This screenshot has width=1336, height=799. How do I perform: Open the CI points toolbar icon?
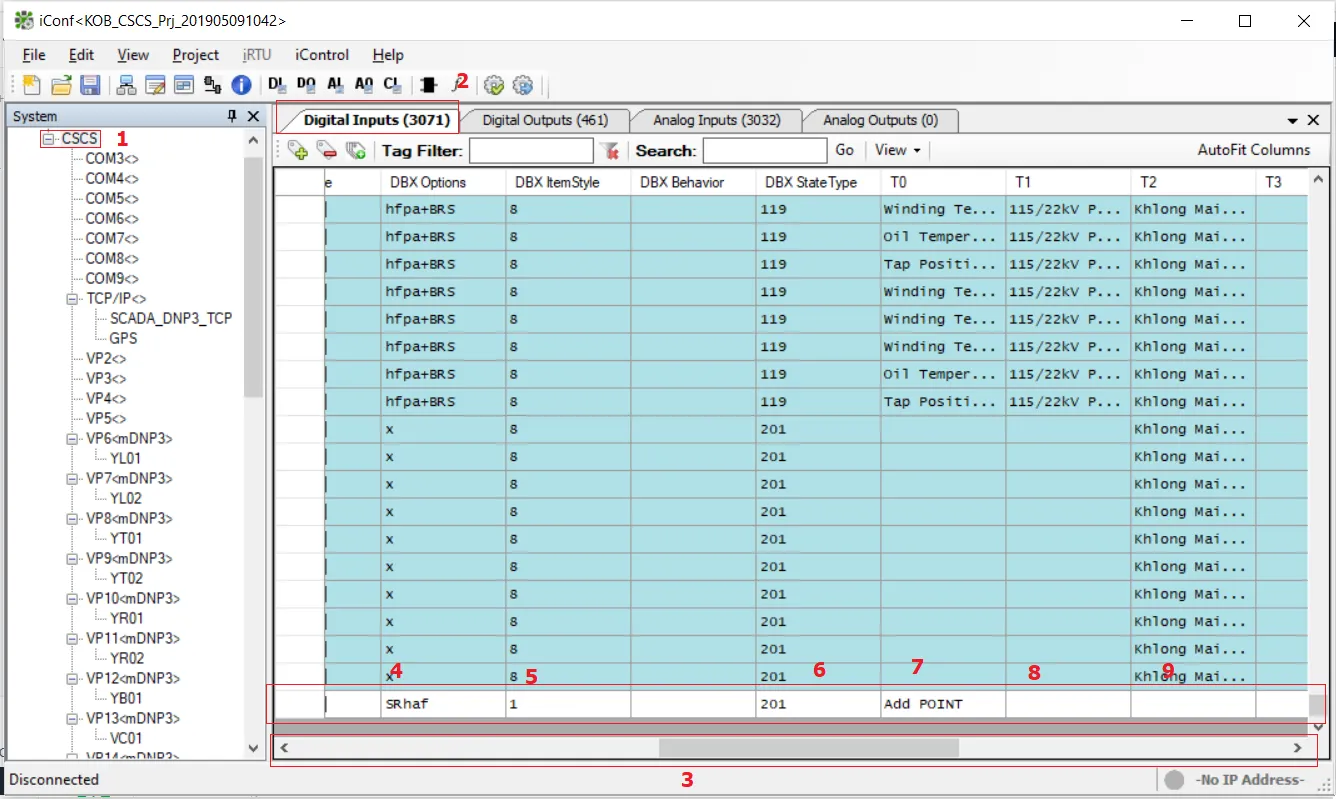tap(393, 85)
